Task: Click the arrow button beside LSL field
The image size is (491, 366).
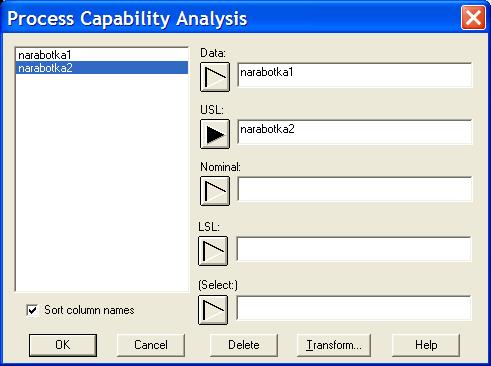Action: (213, 251)
